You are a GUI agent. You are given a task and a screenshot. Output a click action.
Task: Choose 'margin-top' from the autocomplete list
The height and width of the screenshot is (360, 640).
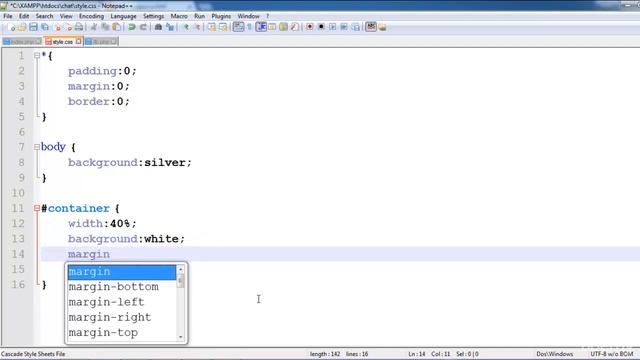(122, 333)
